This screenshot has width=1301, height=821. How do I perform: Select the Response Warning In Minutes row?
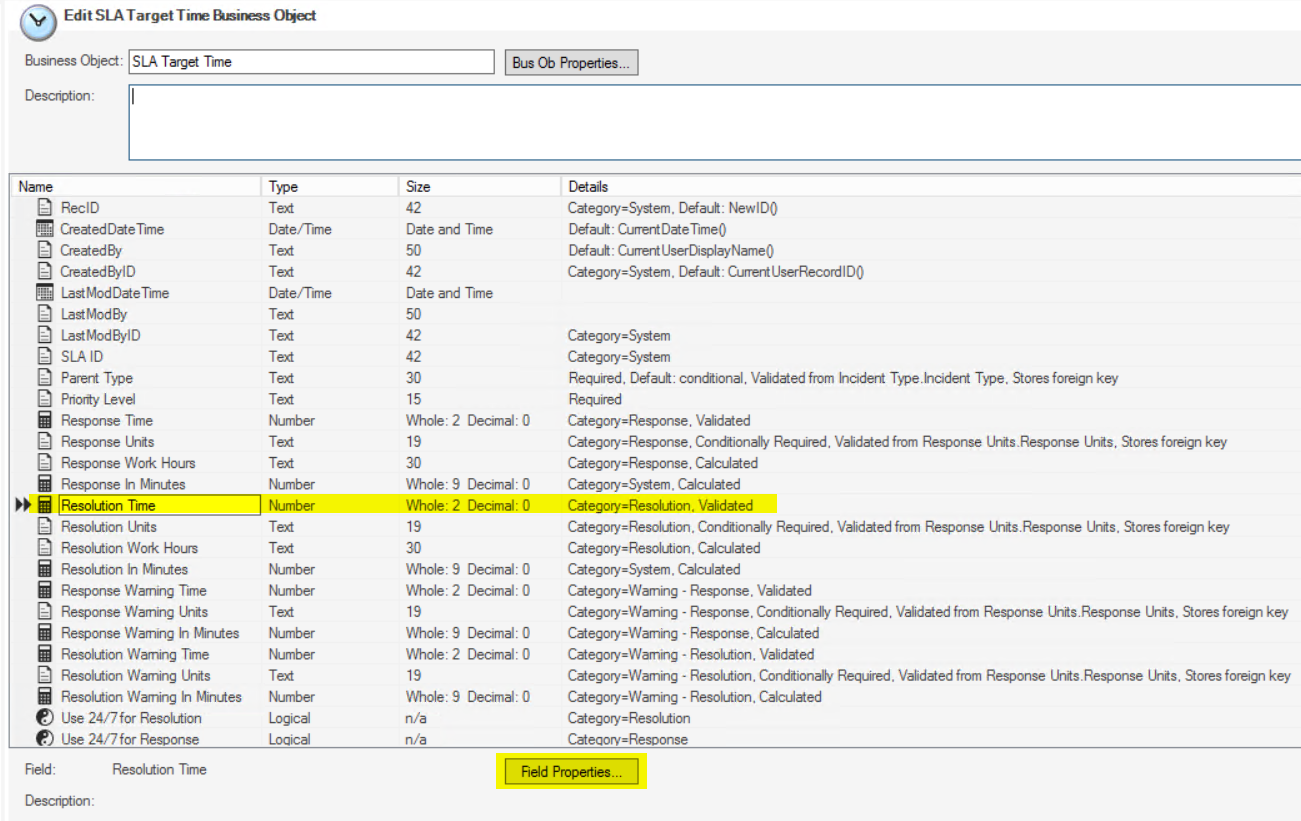(150, 633)
